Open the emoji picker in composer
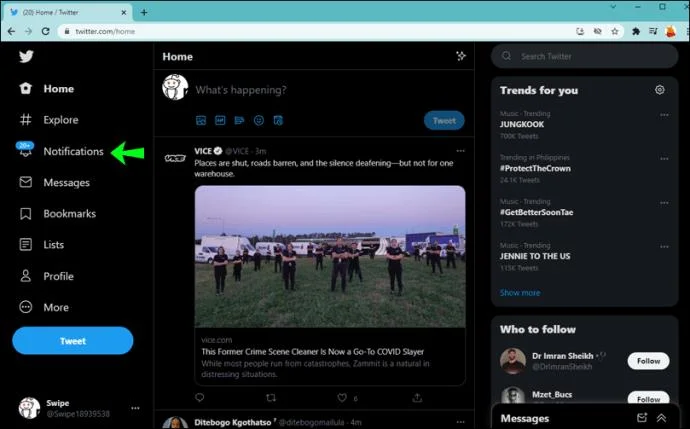 (259, 120)
